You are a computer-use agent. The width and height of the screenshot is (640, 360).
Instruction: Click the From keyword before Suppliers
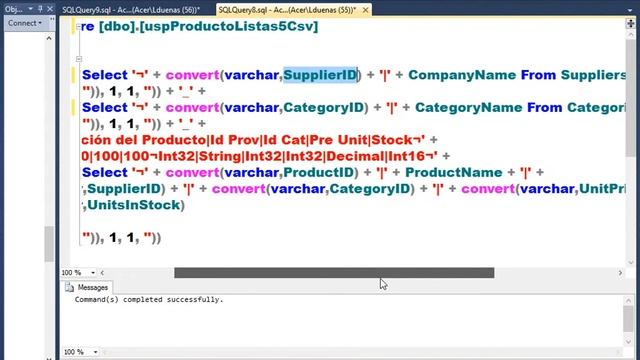pyautogui.click(x=539, y=75)
